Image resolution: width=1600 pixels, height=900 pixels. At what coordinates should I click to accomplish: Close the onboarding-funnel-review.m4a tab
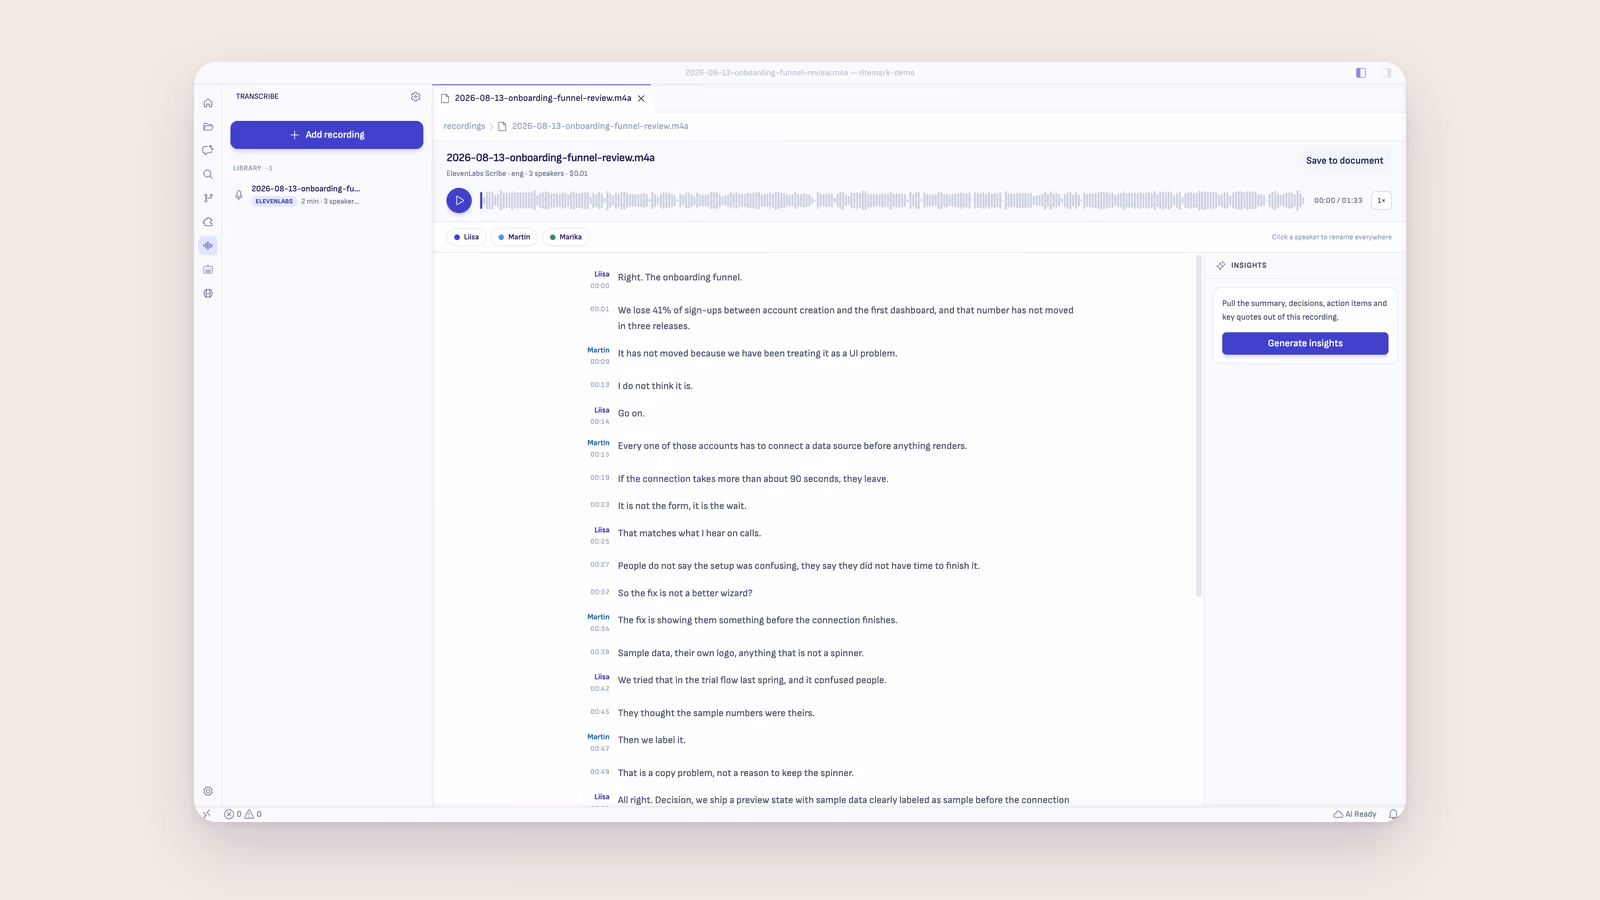point(641,98)
